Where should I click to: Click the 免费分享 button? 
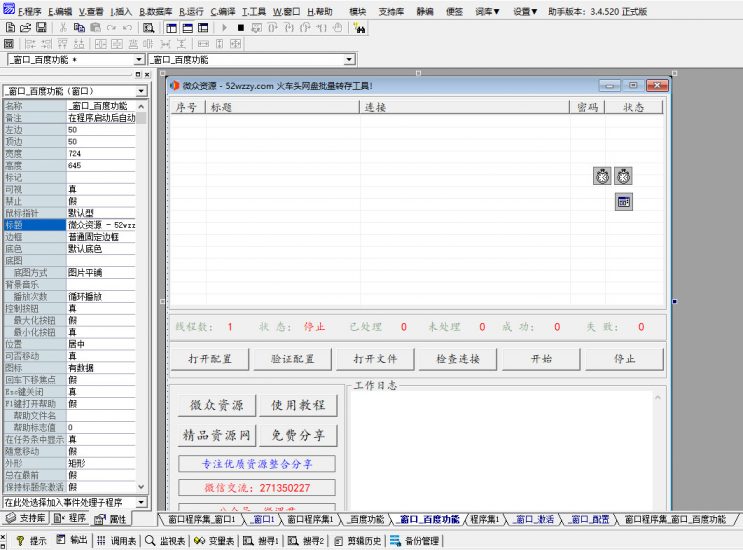coord(298,435)
